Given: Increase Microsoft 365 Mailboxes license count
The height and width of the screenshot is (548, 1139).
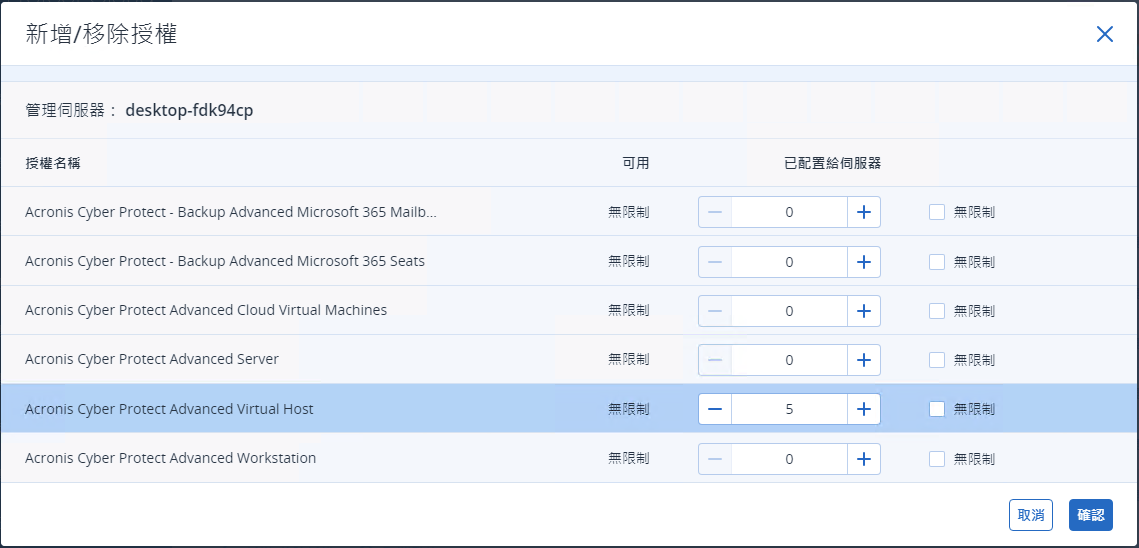Looking at the screenshot, I should pos(864,211).
